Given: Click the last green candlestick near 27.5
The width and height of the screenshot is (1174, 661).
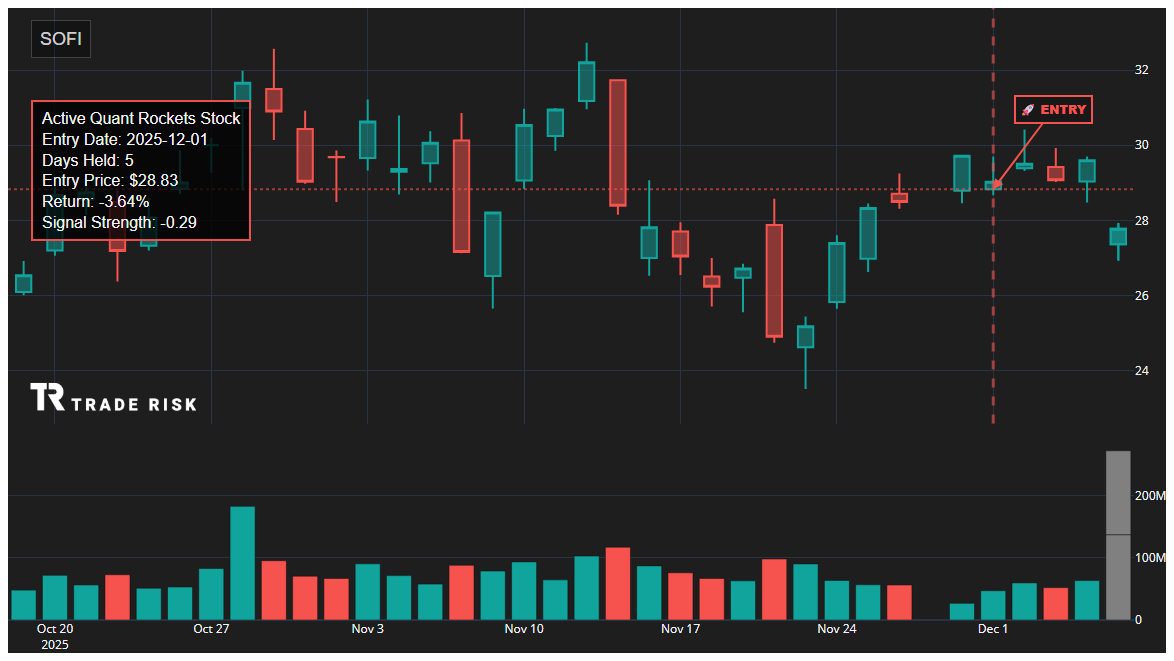Looking at the screenshot, I should 1118,237.
